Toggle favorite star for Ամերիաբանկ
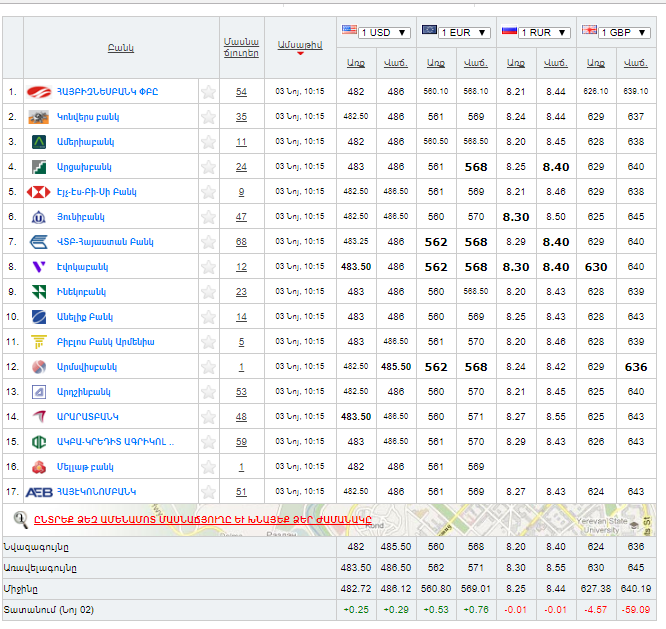This screenshot has width=666, height=629. point(209,142)
